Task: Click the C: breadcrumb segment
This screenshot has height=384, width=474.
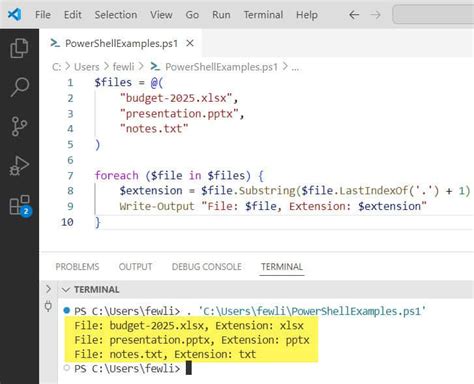Action: click(56, 67)
